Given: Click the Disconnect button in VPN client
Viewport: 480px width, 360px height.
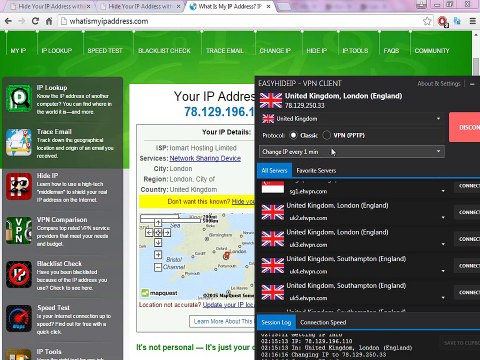Looking at the screenshot, I should [465, 127].
